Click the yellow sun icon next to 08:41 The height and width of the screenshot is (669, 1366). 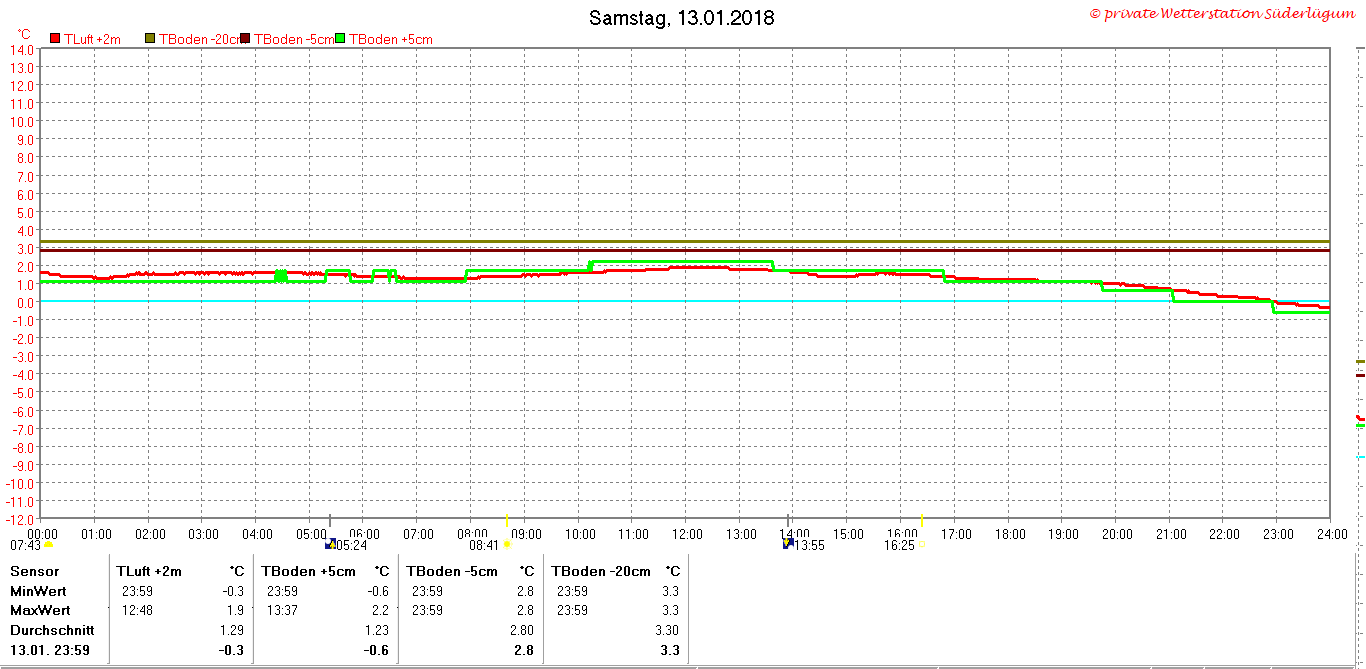point(507,545)
